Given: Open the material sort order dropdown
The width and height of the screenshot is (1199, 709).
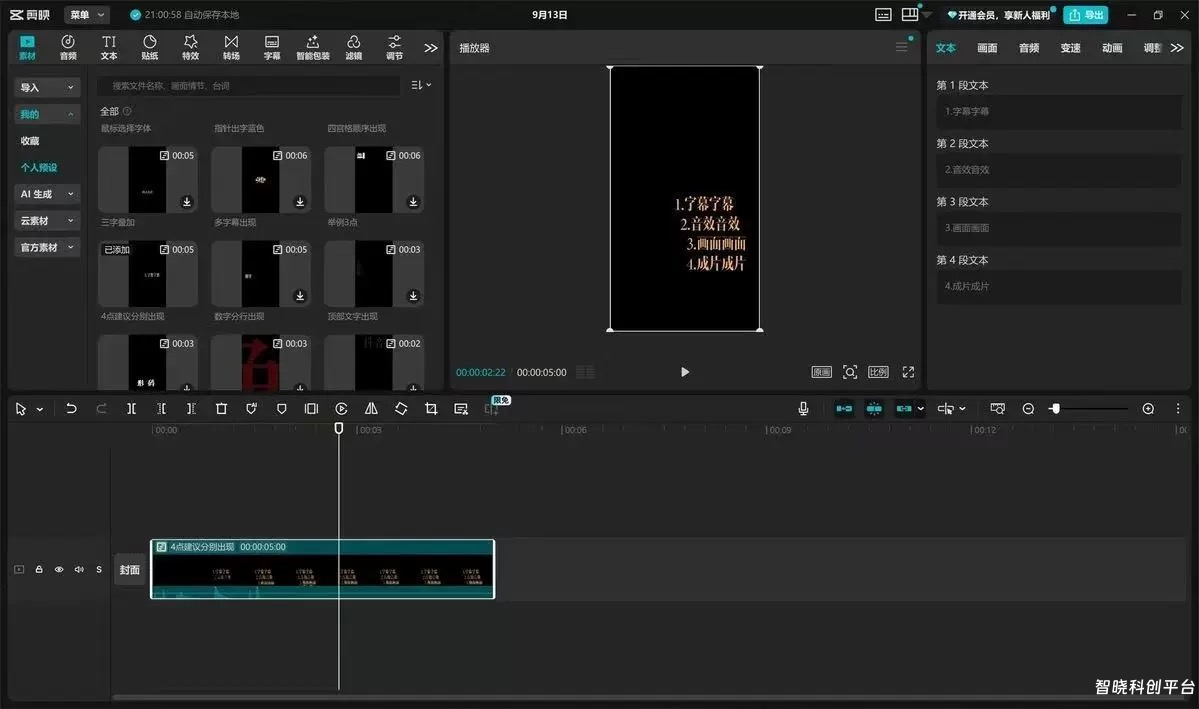Looking at the screenshot, I should click(419, 85).
